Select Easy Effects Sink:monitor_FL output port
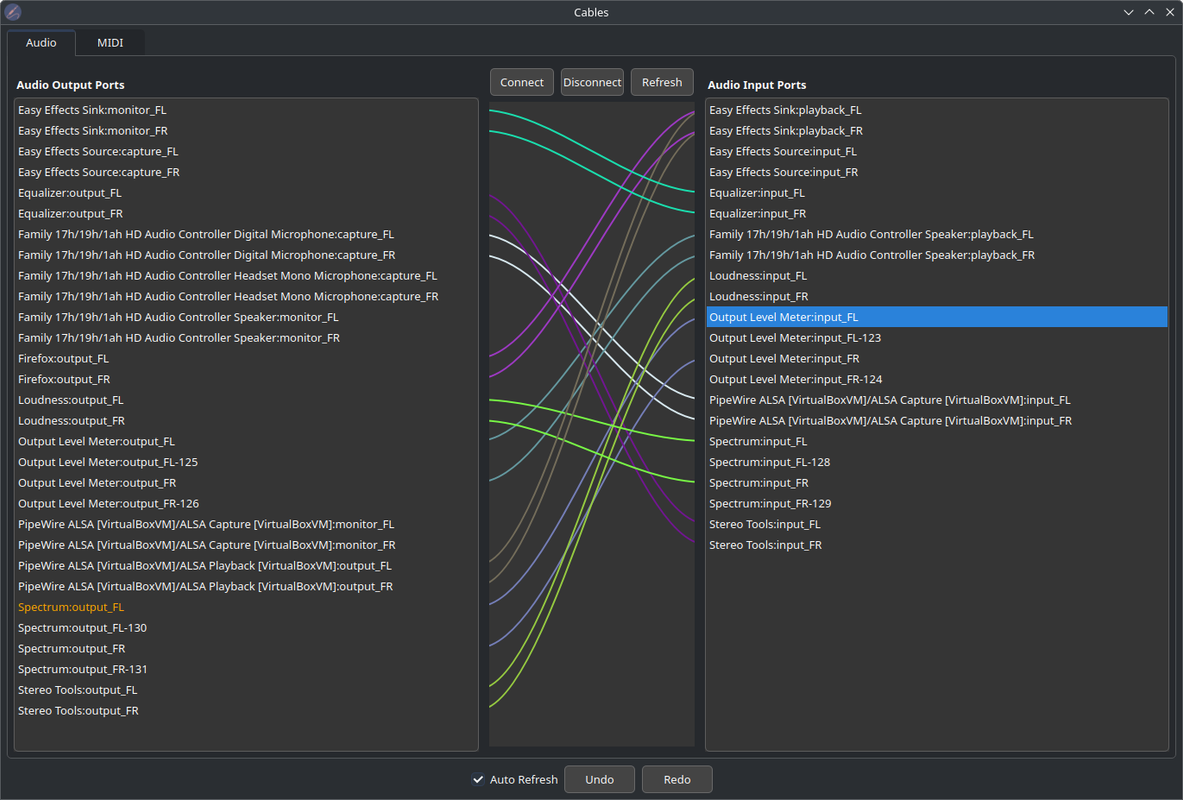 [x=246, y=110]
